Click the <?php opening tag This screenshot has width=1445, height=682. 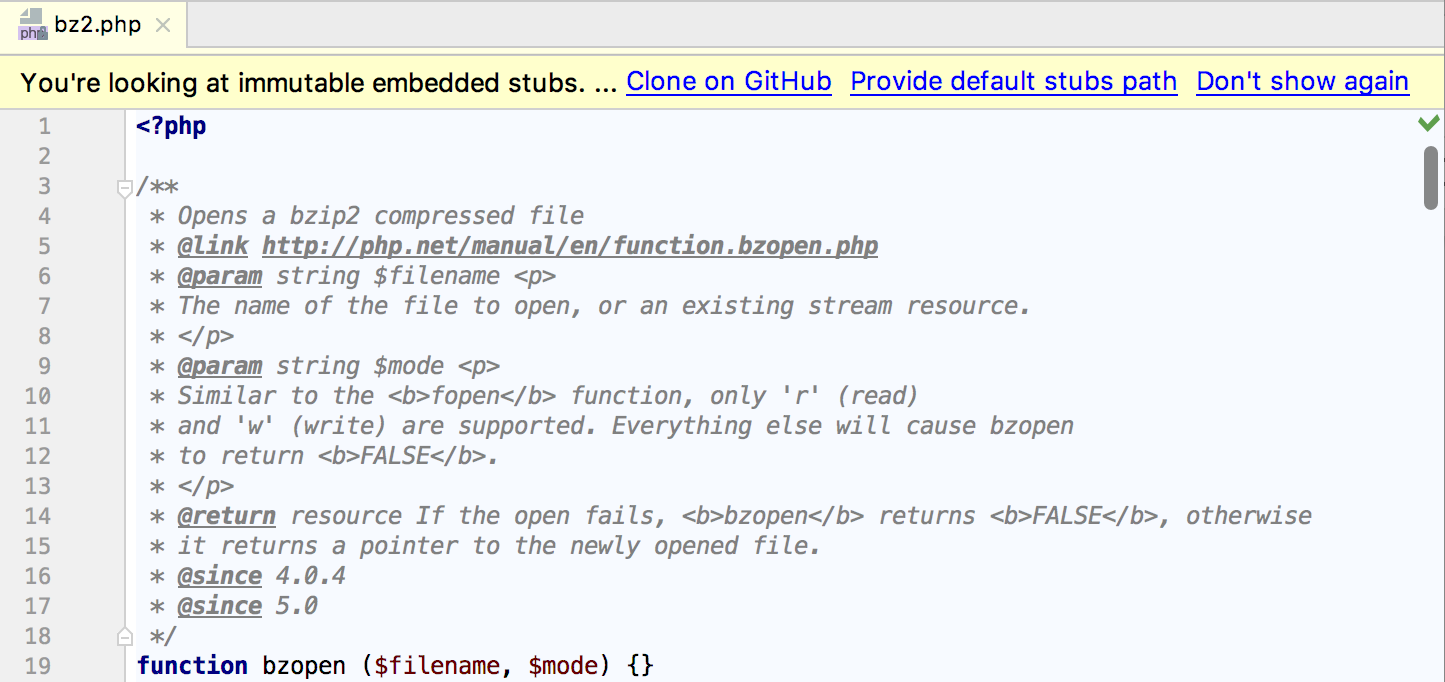tap(171, 127)
